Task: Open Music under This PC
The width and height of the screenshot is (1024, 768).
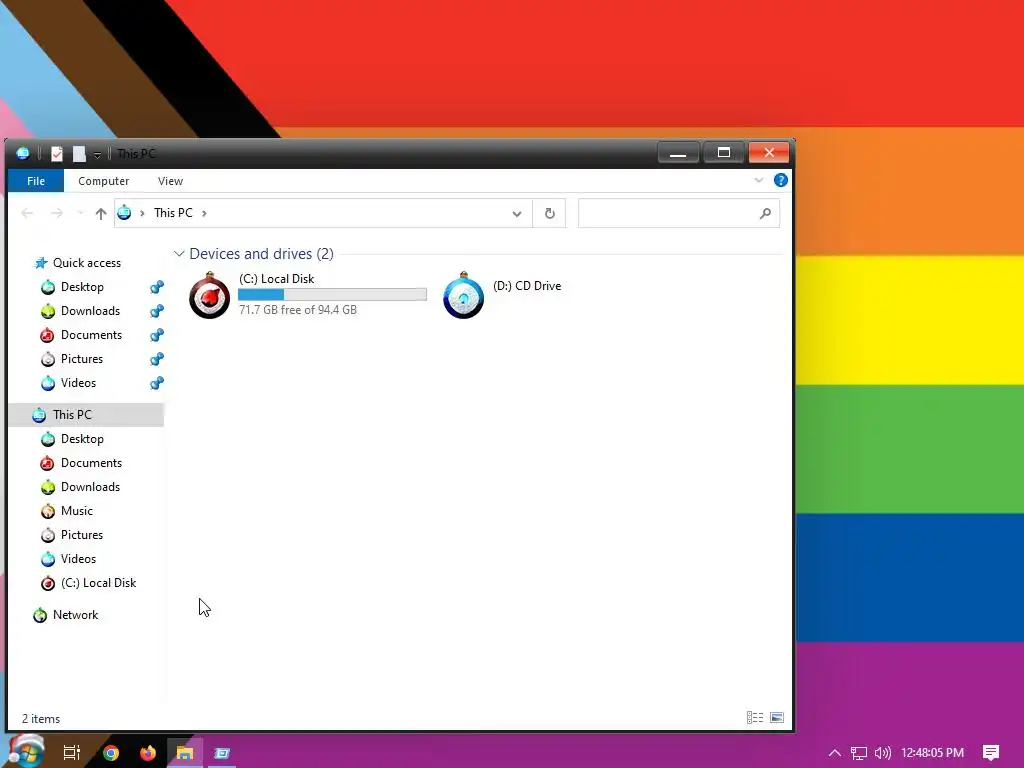Action: click(76, 511)
